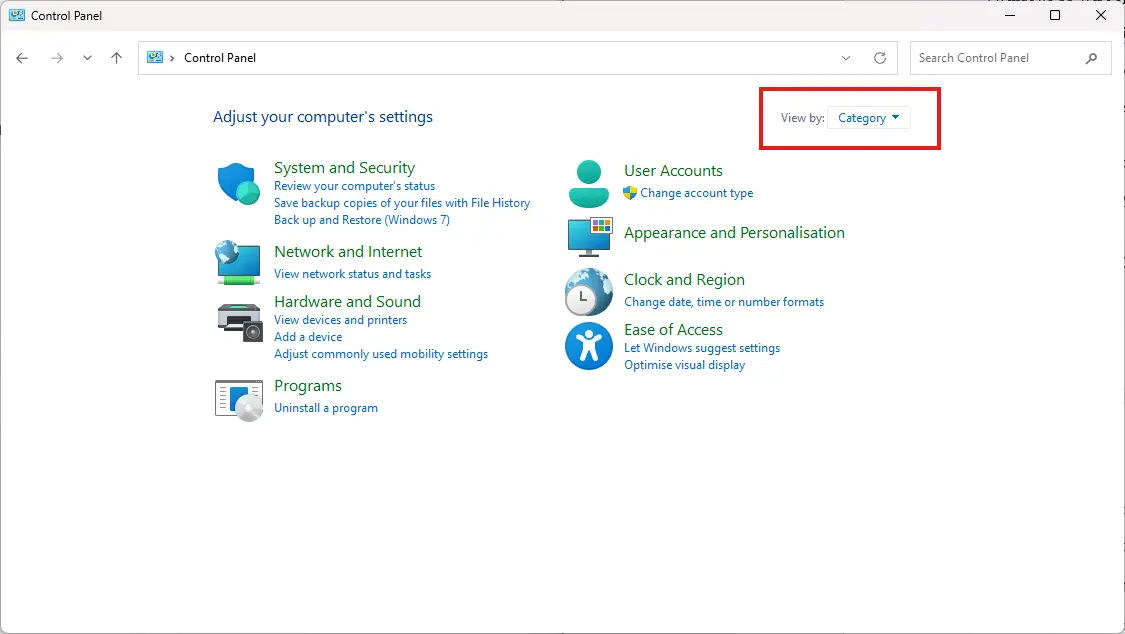Open the Programs heading link

(x=308, y=386)
